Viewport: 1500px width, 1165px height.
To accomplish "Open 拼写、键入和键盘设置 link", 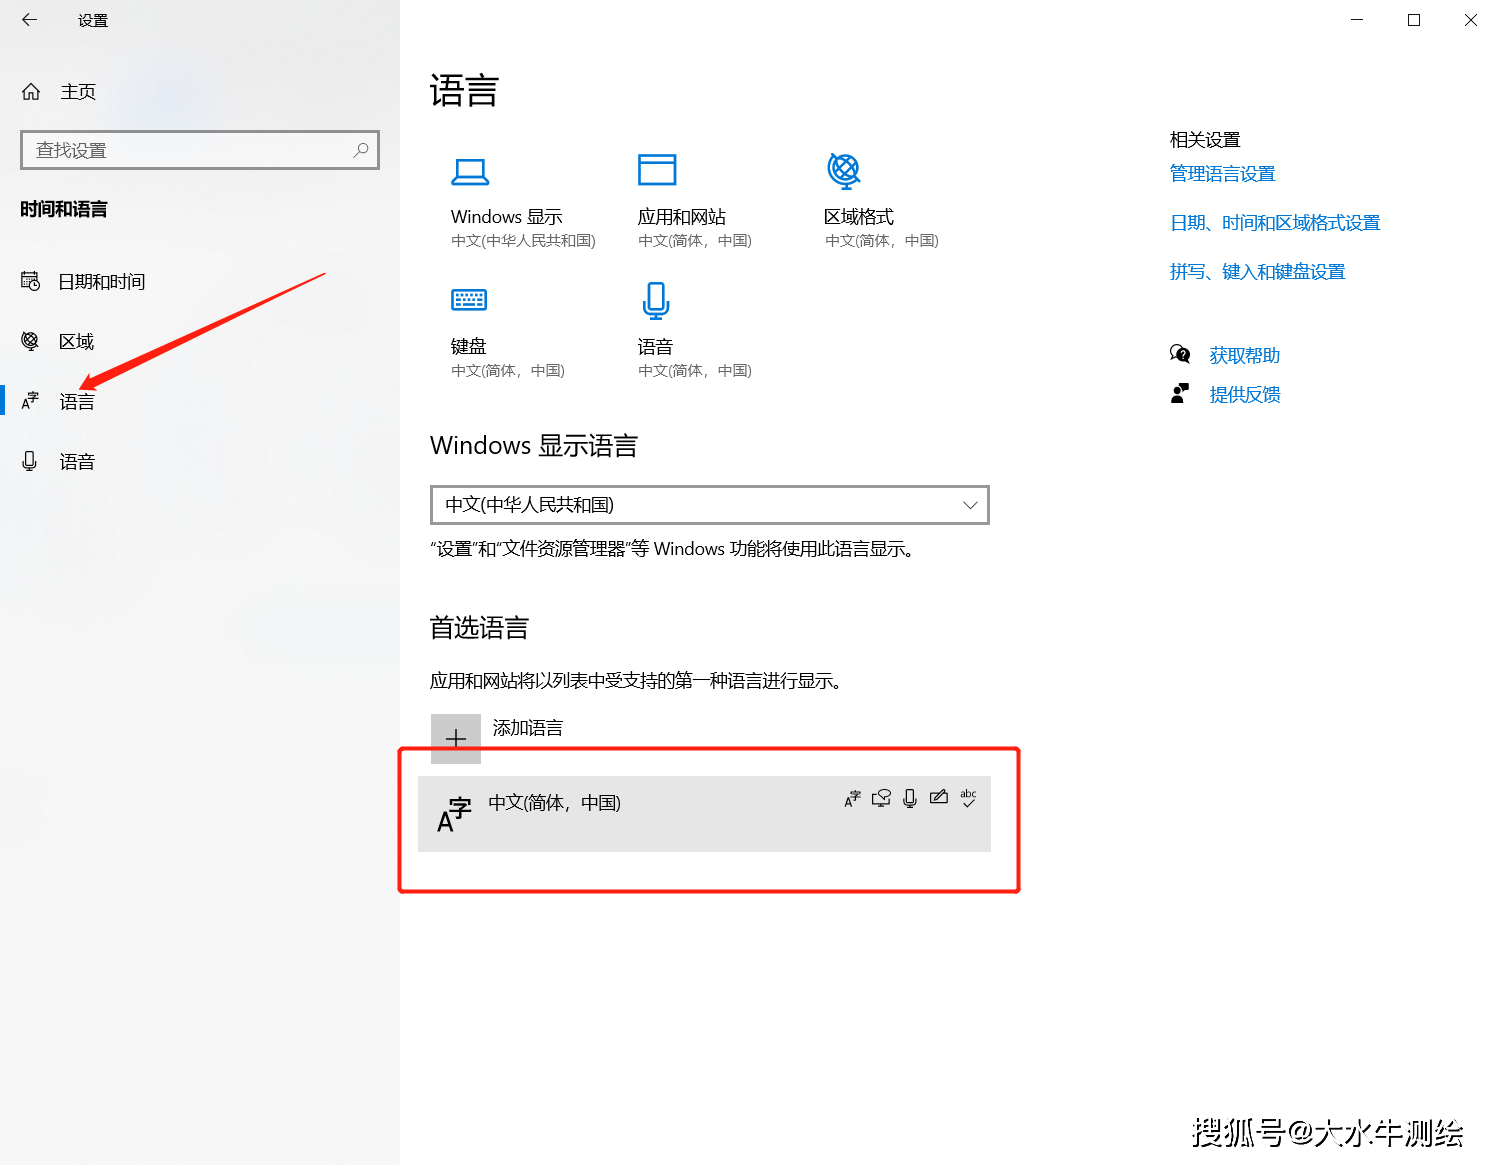I will pyautogui.click(x=1258, y=272).
